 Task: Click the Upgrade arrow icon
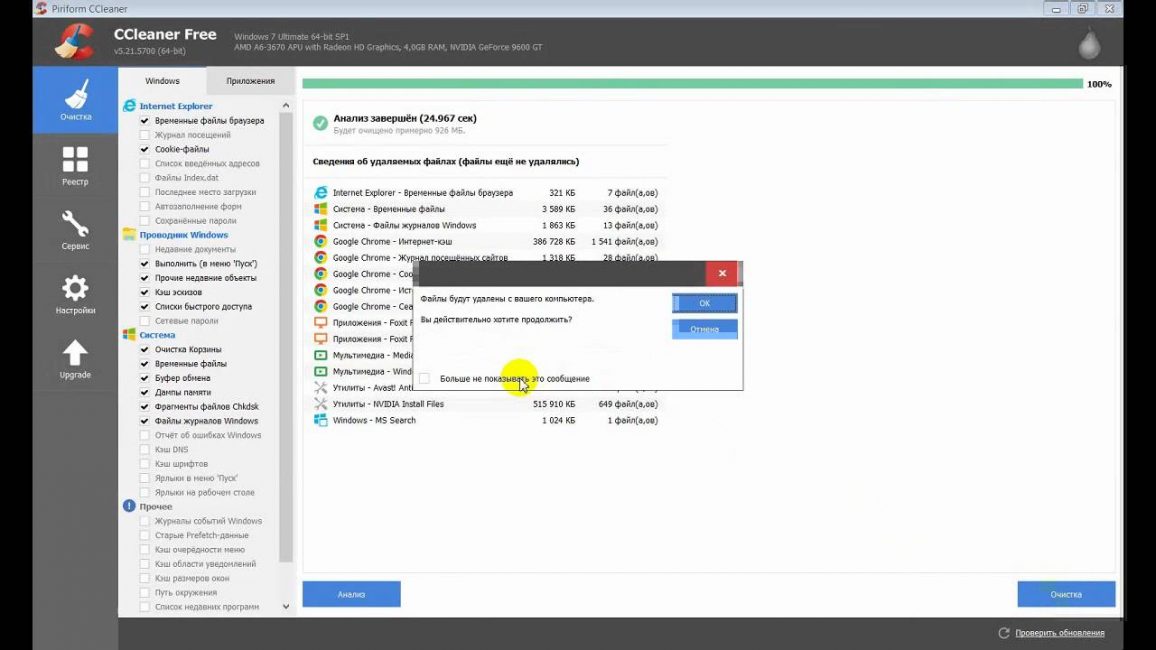click(74, 352)
